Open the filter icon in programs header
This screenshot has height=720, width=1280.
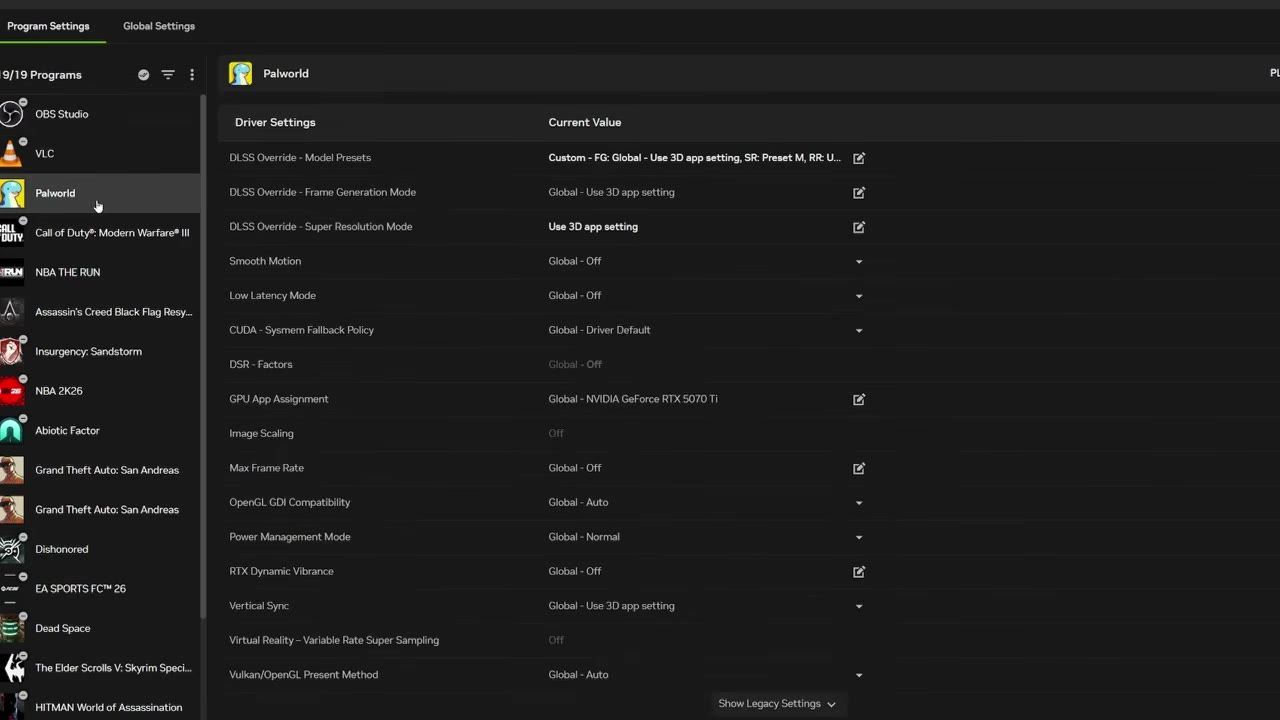168,75
